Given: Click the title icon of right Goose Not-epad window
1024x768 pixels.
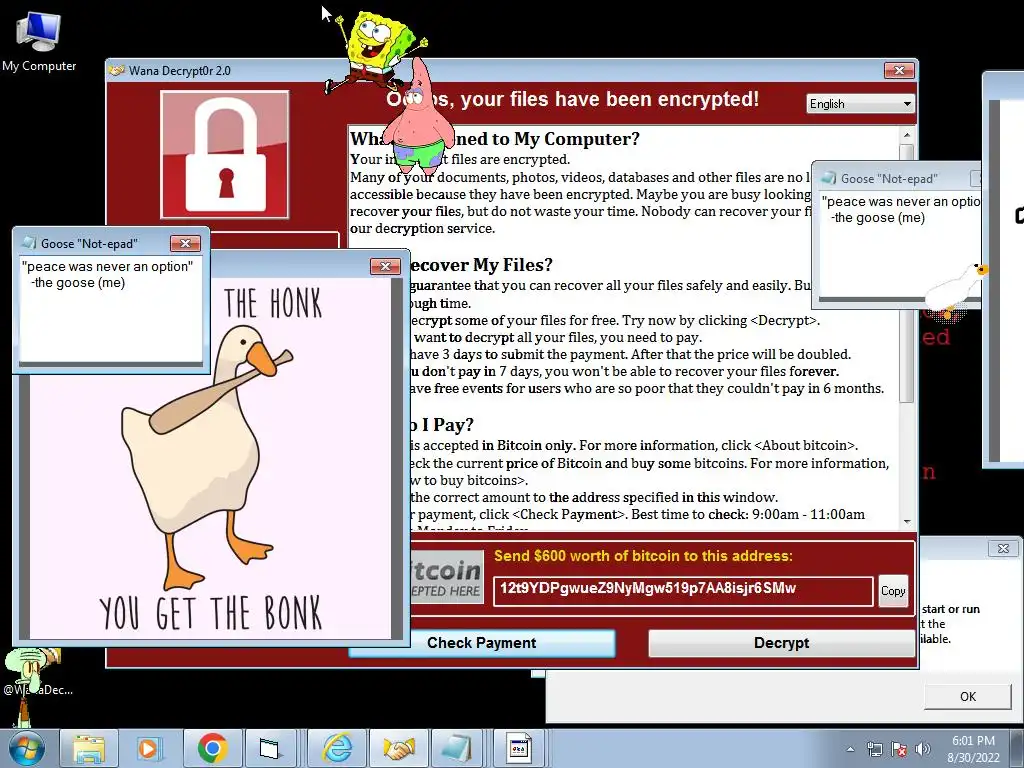Looking at the screenshot, I should (x=828, y=178).
